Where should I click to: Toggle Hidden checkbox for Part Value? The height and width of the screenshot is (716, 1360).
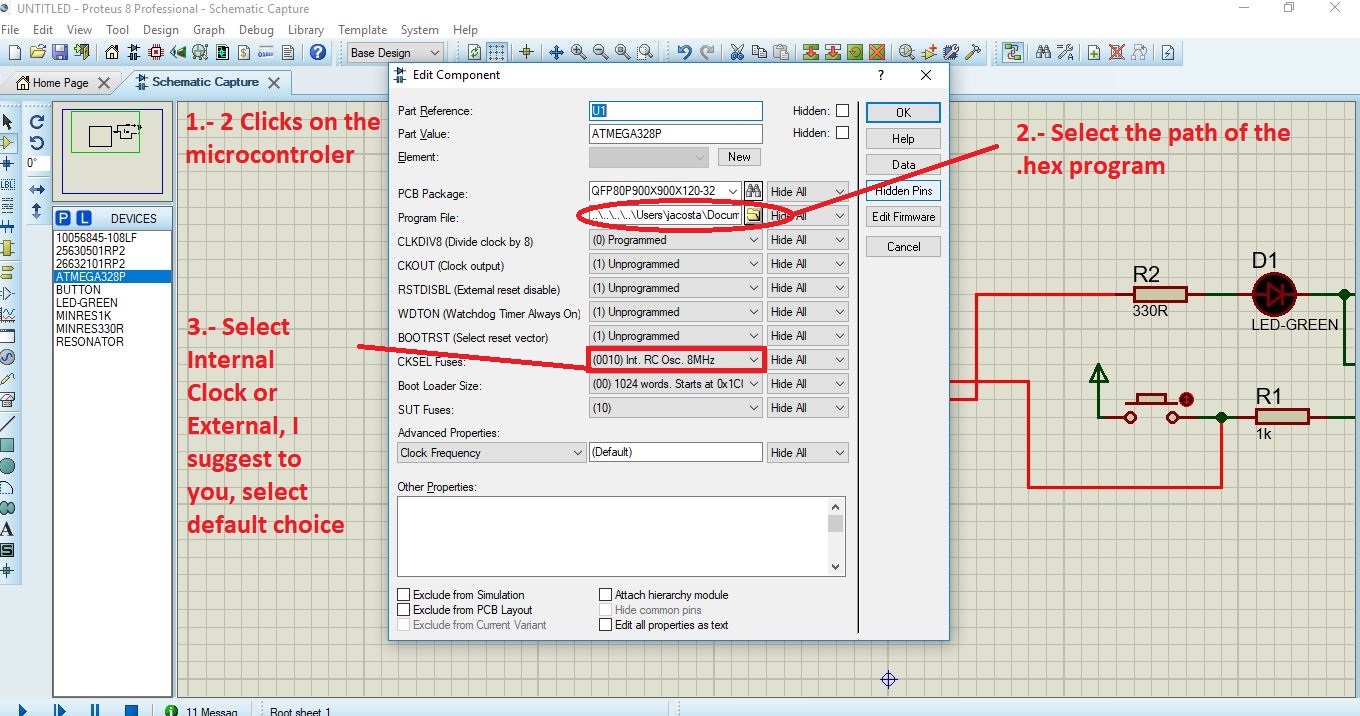842,133
